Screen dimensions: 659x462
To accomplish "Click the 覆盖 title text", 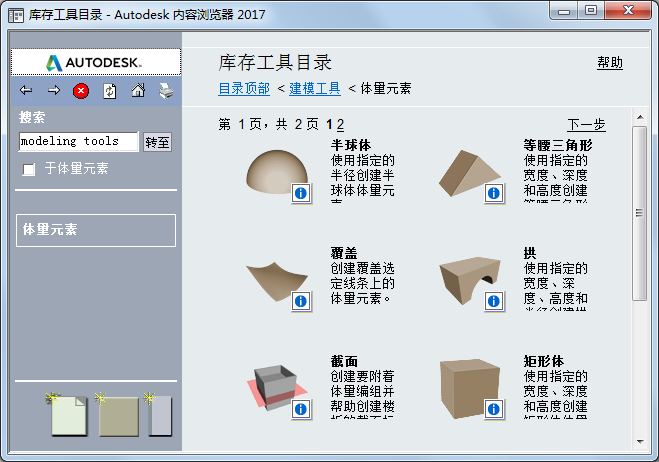I will tap(344, 253).
